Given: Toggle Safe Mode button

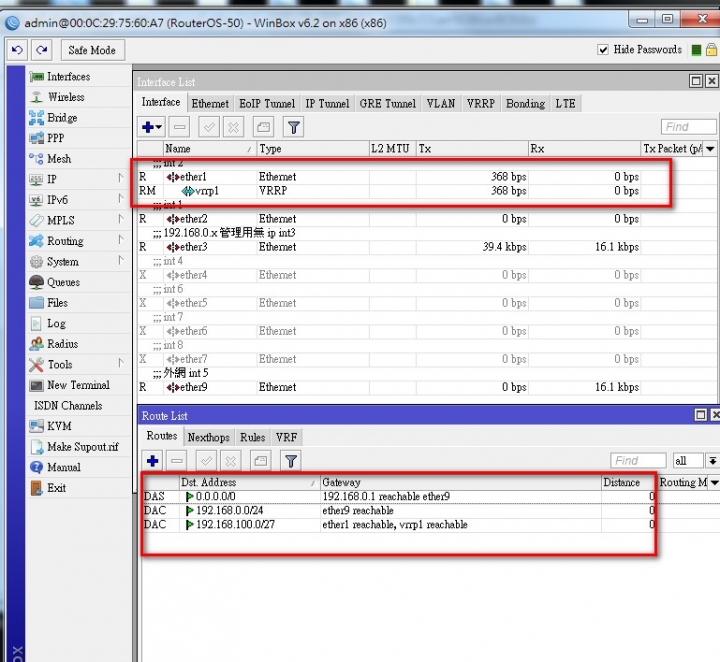Looking at the screenshot, I should click(x=92, y=50).
